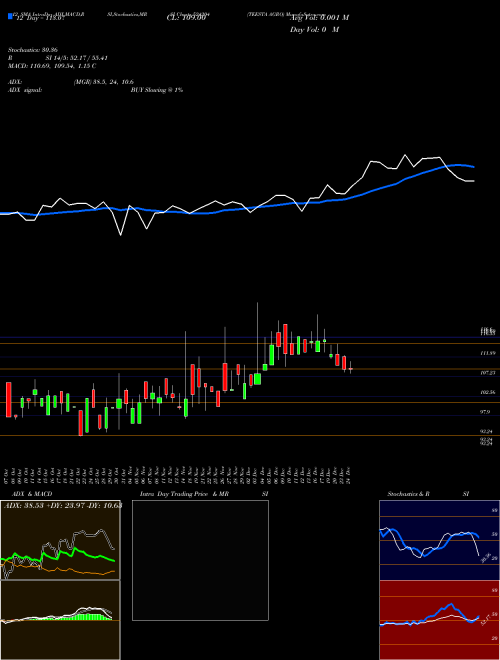Click the 'Intra Day Trading Price & MR' title
Image resolution: width=500 pixels, height=660 pixels.
[x=184, y=494]
